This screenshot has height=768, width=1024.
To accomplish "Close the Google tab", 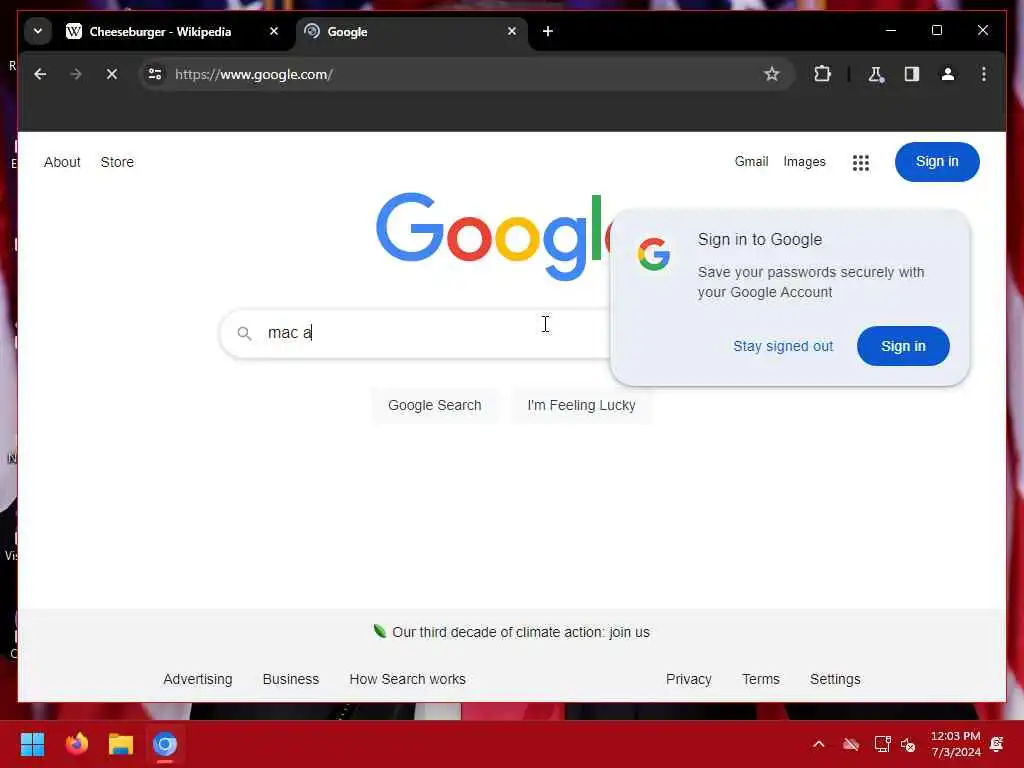I will point(512,31).
